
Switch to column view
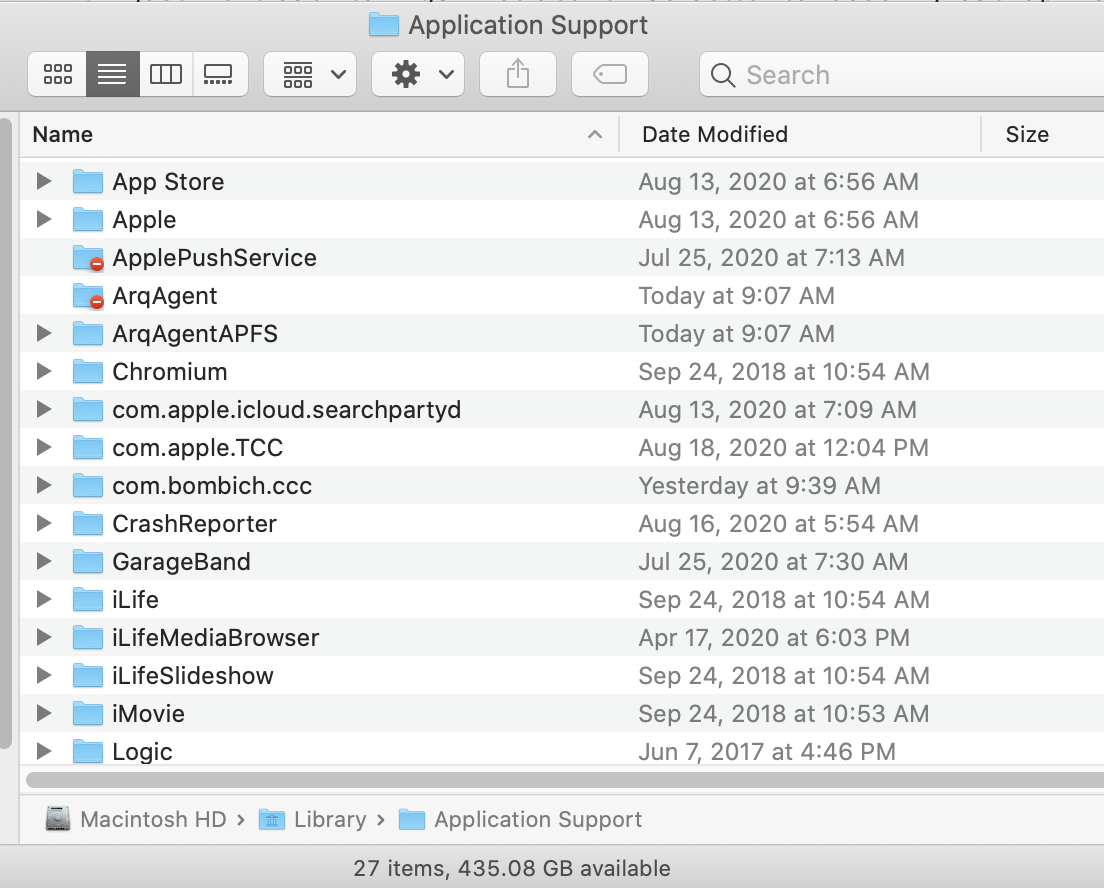click(166, 75)
